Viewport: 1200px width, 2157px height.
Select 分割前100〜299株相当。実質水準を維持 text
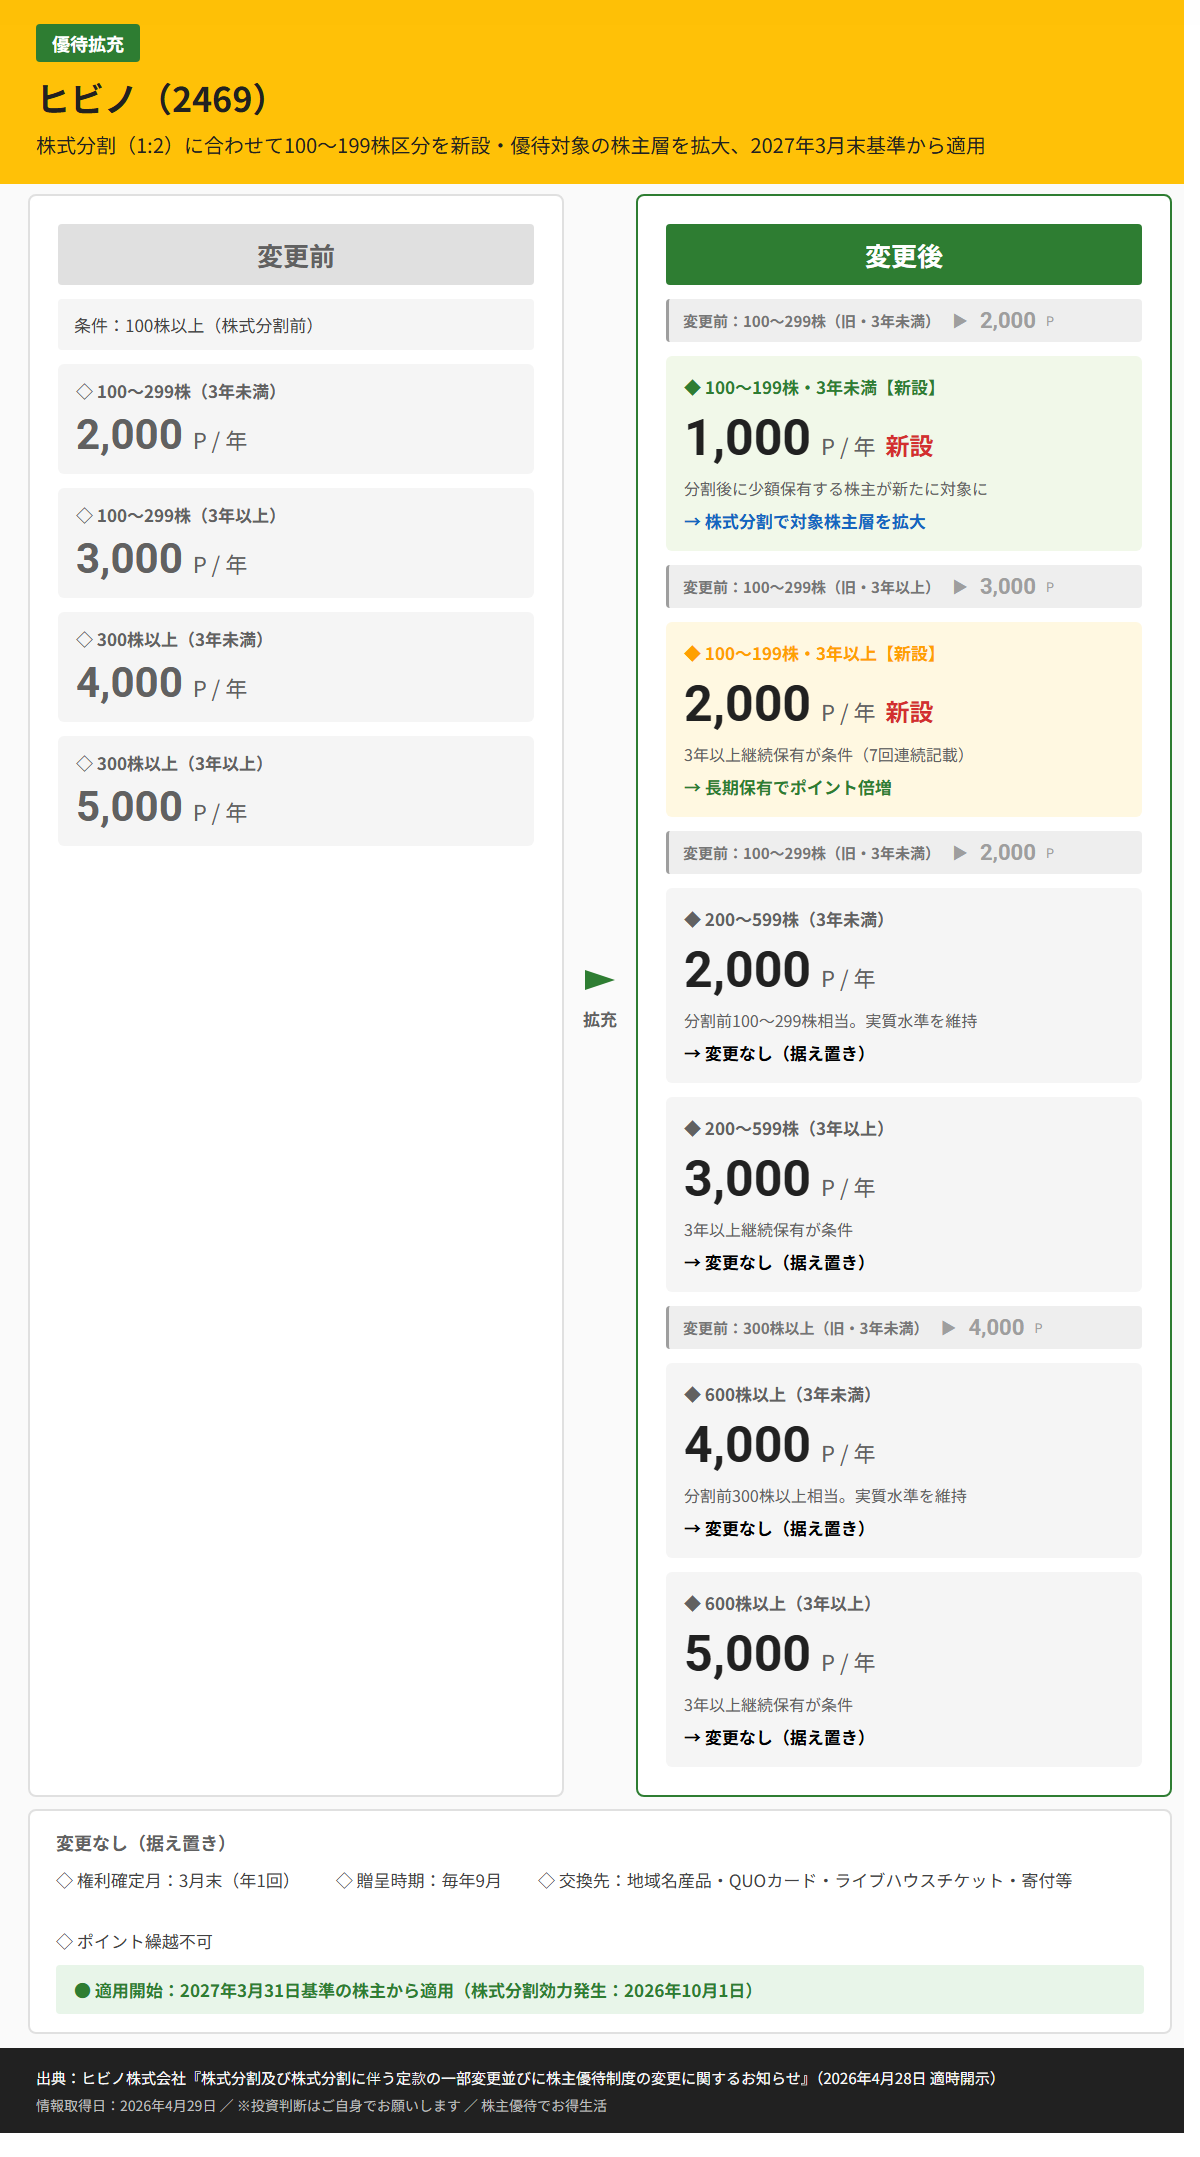pos(831,1021)
